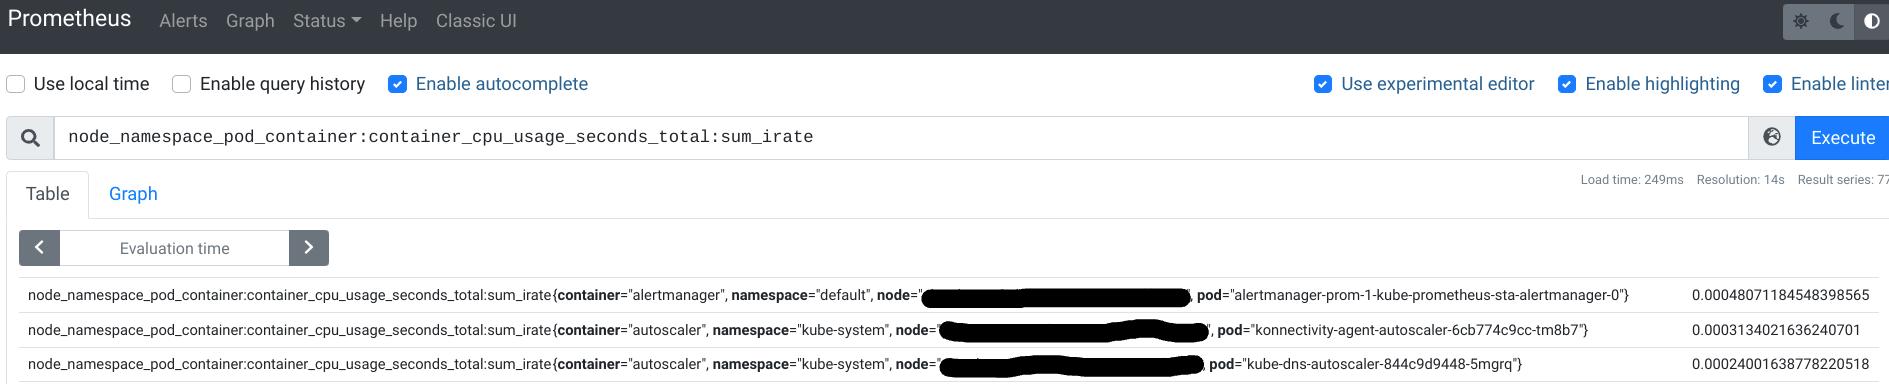Screen dimensions: 1889x384
Task: Uncheck Use experimental editor
Action: tap(1323, 84)
